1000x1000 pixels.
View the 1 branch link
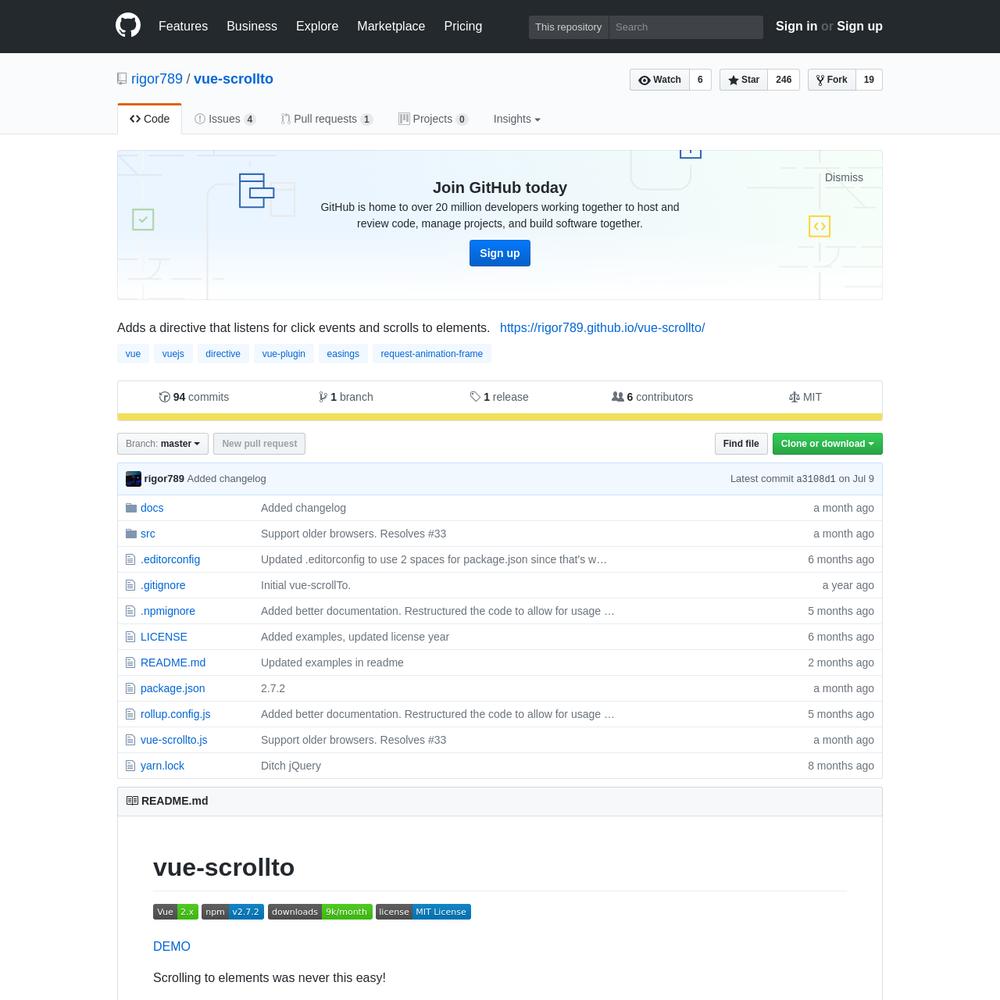point(346,397)
